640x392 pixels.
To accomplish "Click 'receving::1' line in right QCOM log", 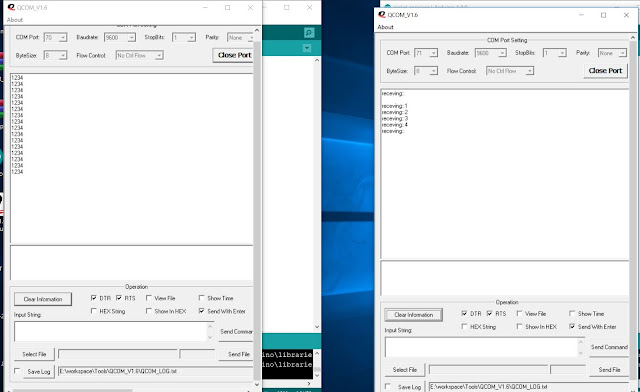I will pyautogui.click(x=394, y=106).
